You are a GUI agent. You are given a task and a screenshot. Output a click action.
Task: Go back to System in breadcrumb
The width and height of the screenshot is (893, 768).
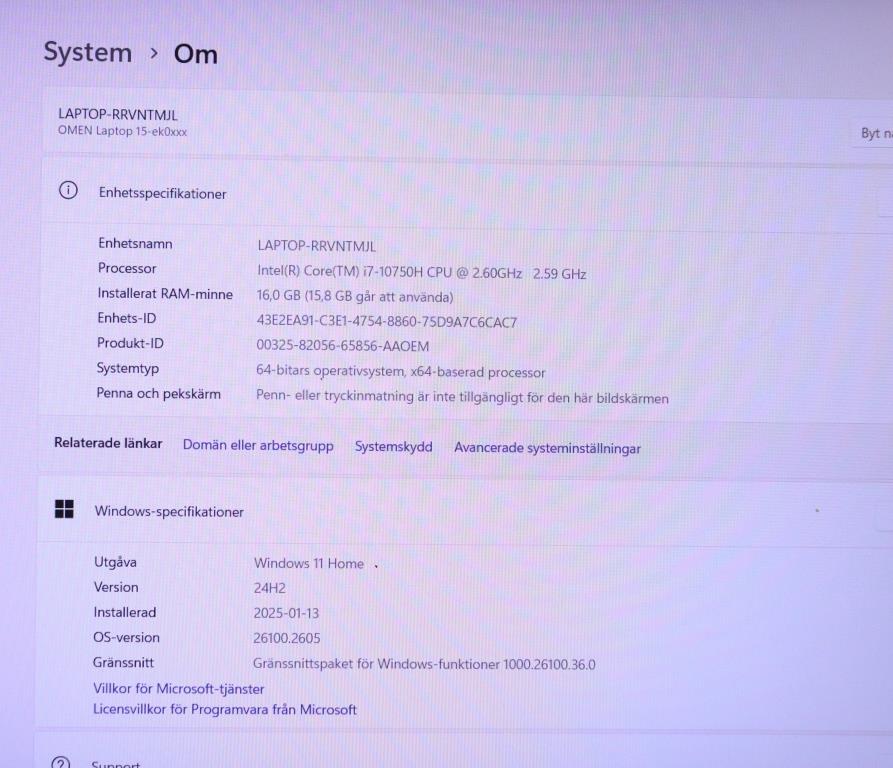(88, 52)
